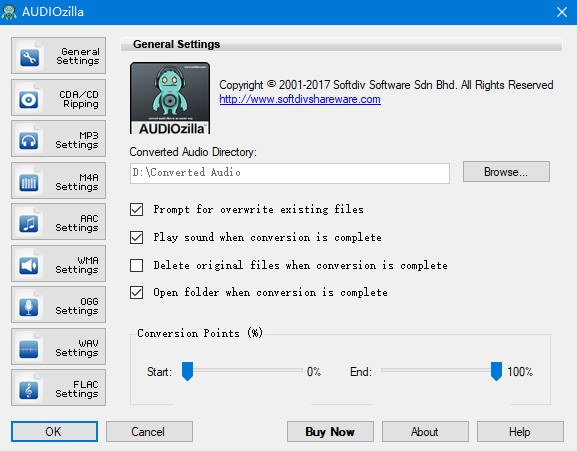Viewport: 577px width, 451px height.
Task: Toggle open folder when conversion is complete
Action: click(137, 293)
